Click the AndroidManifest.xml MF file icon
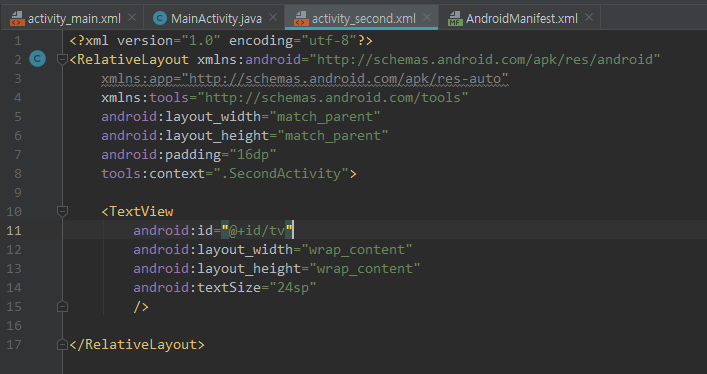Viewport: 707px width, 374px height. (455, 18)
